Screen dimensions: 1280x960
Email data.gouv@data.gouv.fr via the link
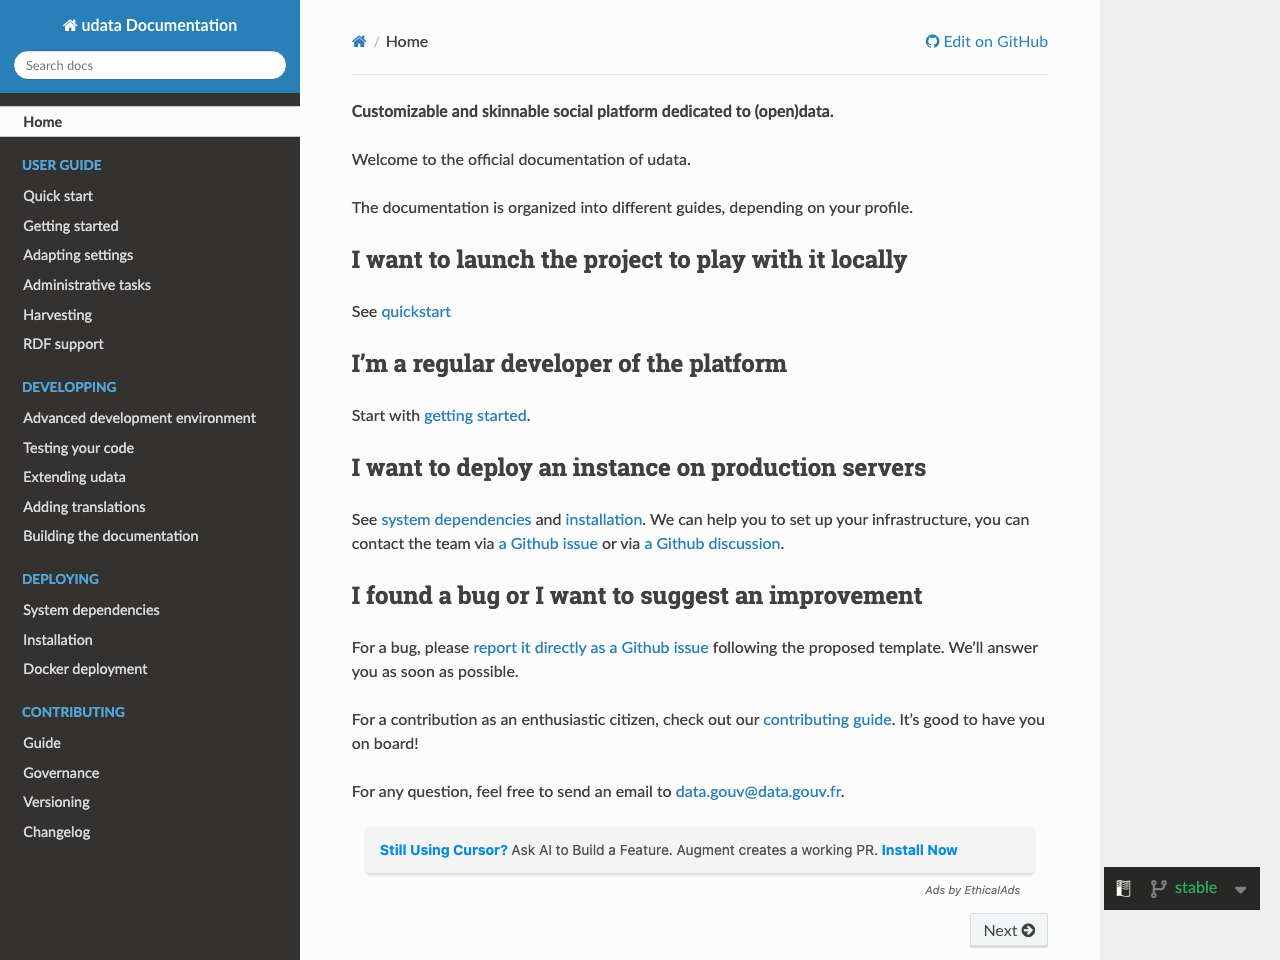[758, 791]
